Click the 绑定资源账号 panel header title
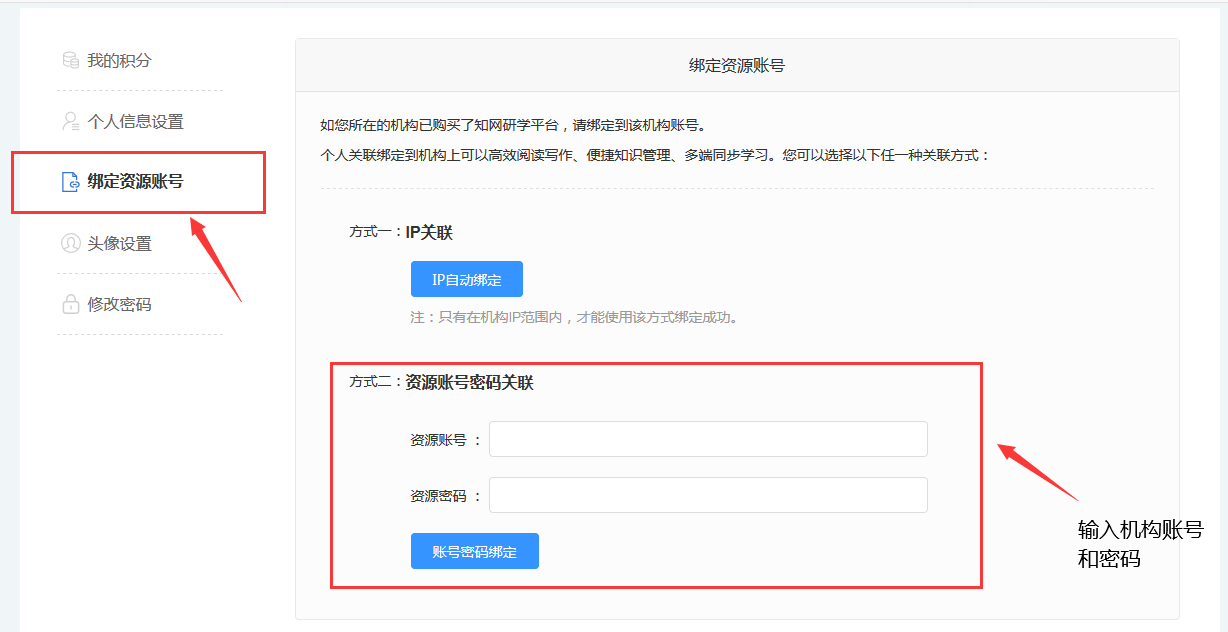The width and height of the screenshot is (1228, 632). tap(737, 65)
